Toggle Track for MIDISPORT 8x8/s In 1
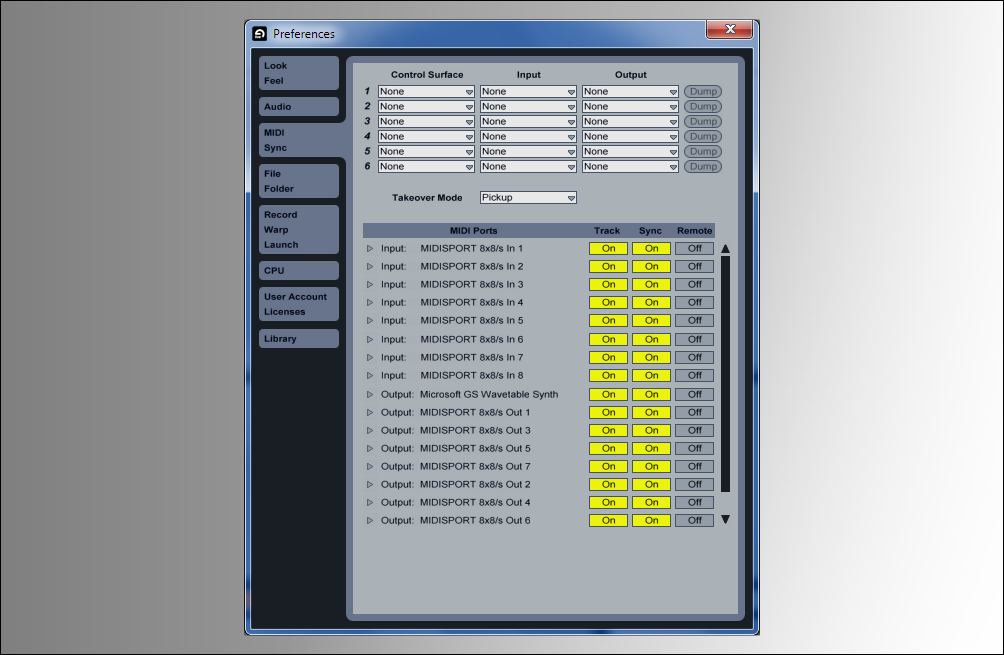 (x=608, y=248)
